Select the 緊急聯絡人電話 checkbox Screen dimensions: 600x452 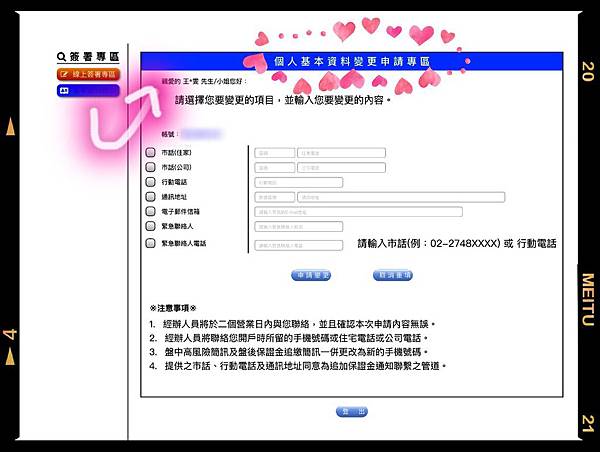point(150,243)
